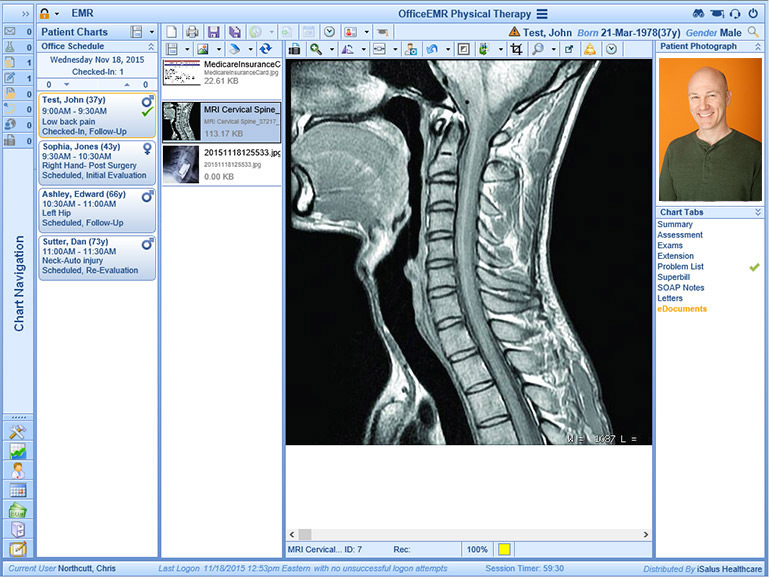Click the doctor with plus icon
The image size is (769, 578).
point(411,49)
